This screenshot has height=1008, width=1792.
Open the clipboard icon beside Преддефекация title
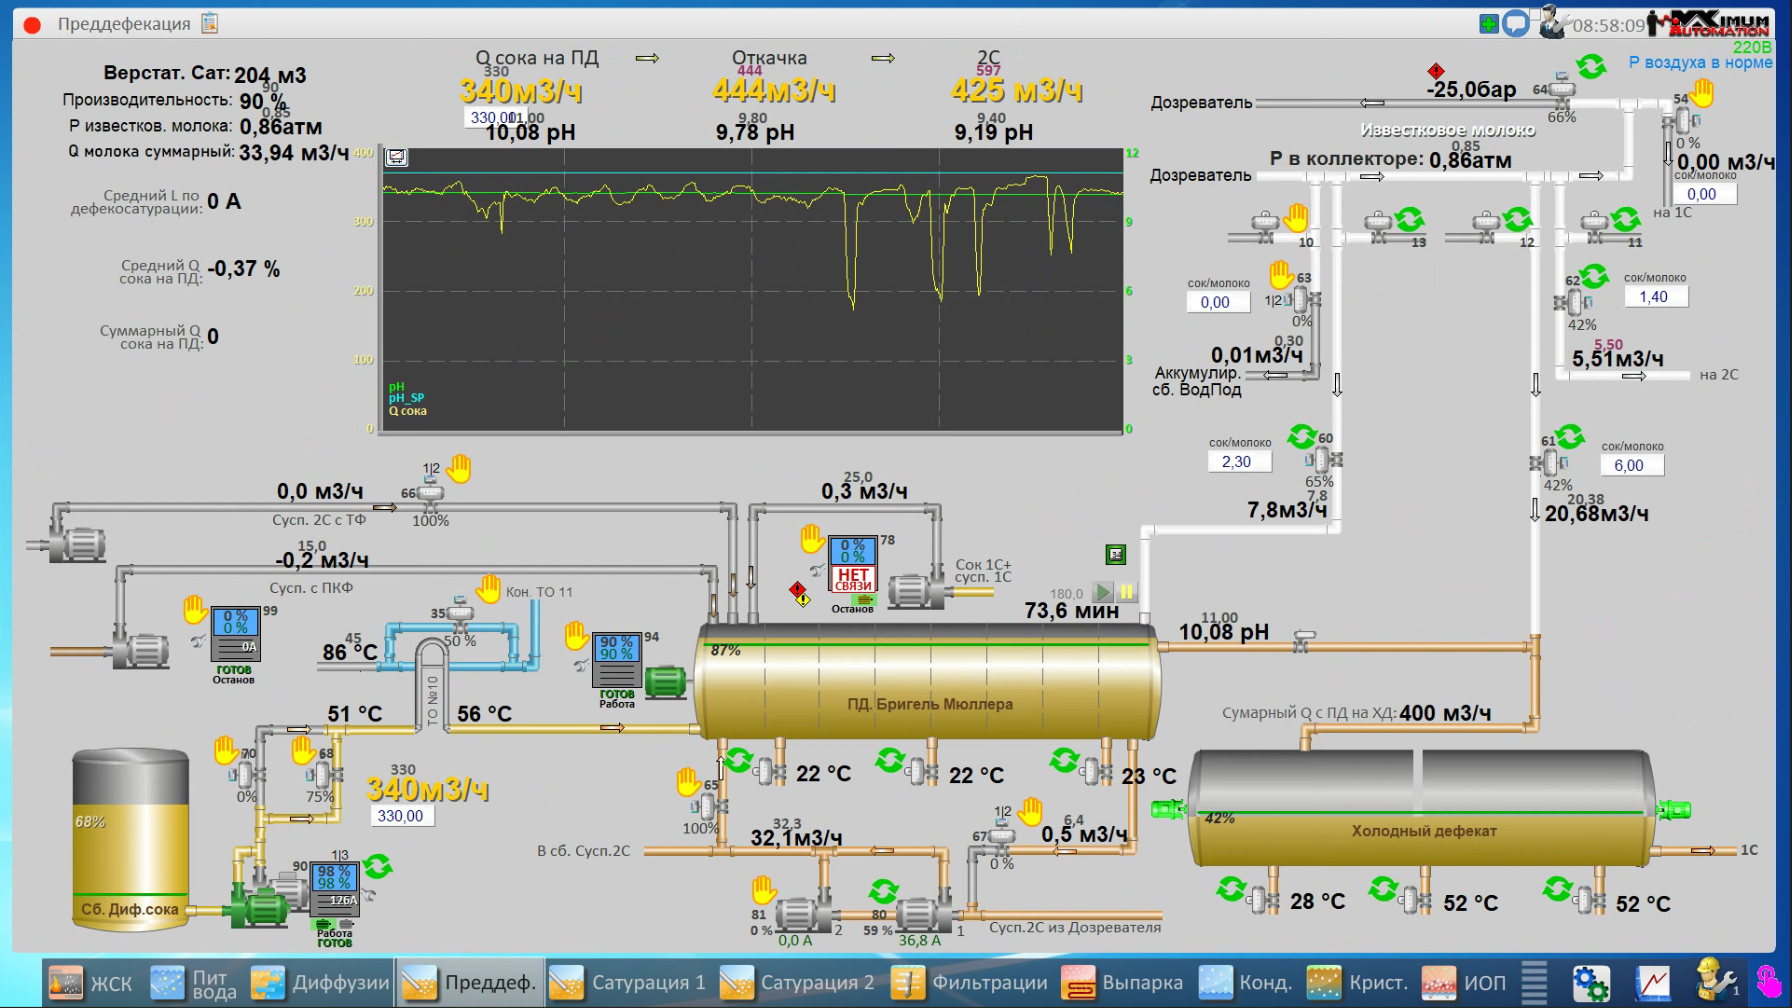click(210, 23)
